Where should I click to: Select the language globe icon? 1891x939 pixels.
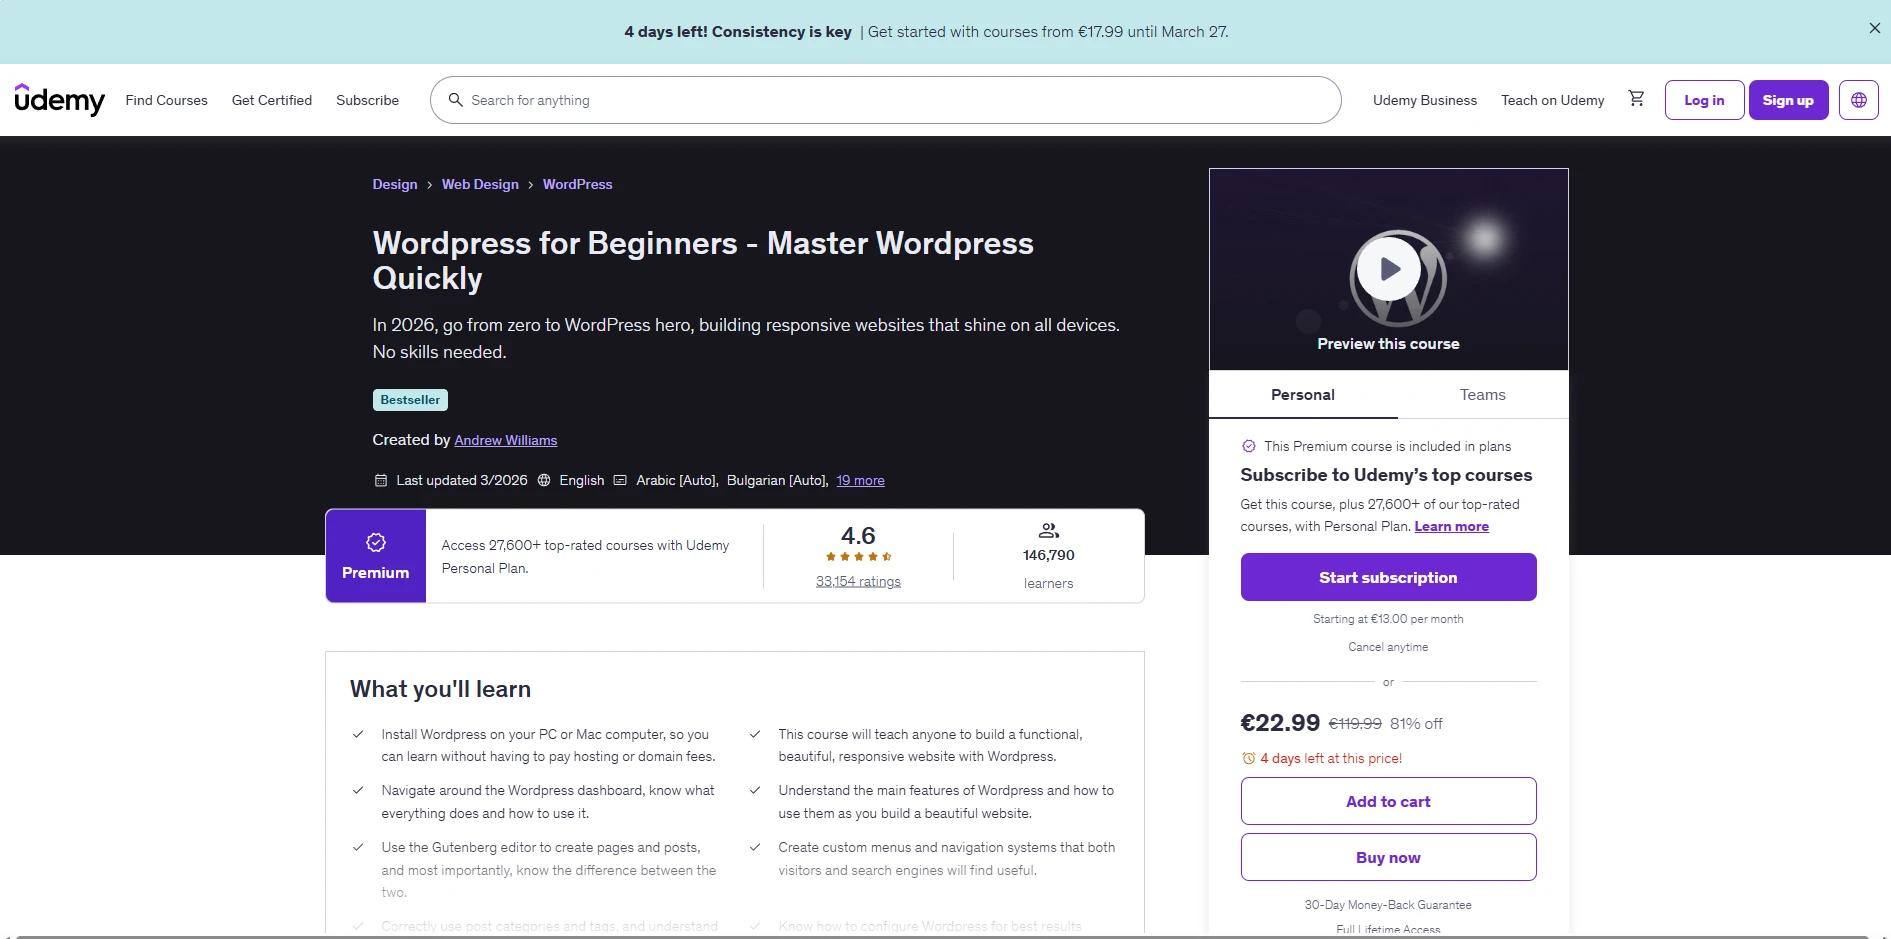point(1858,99)
